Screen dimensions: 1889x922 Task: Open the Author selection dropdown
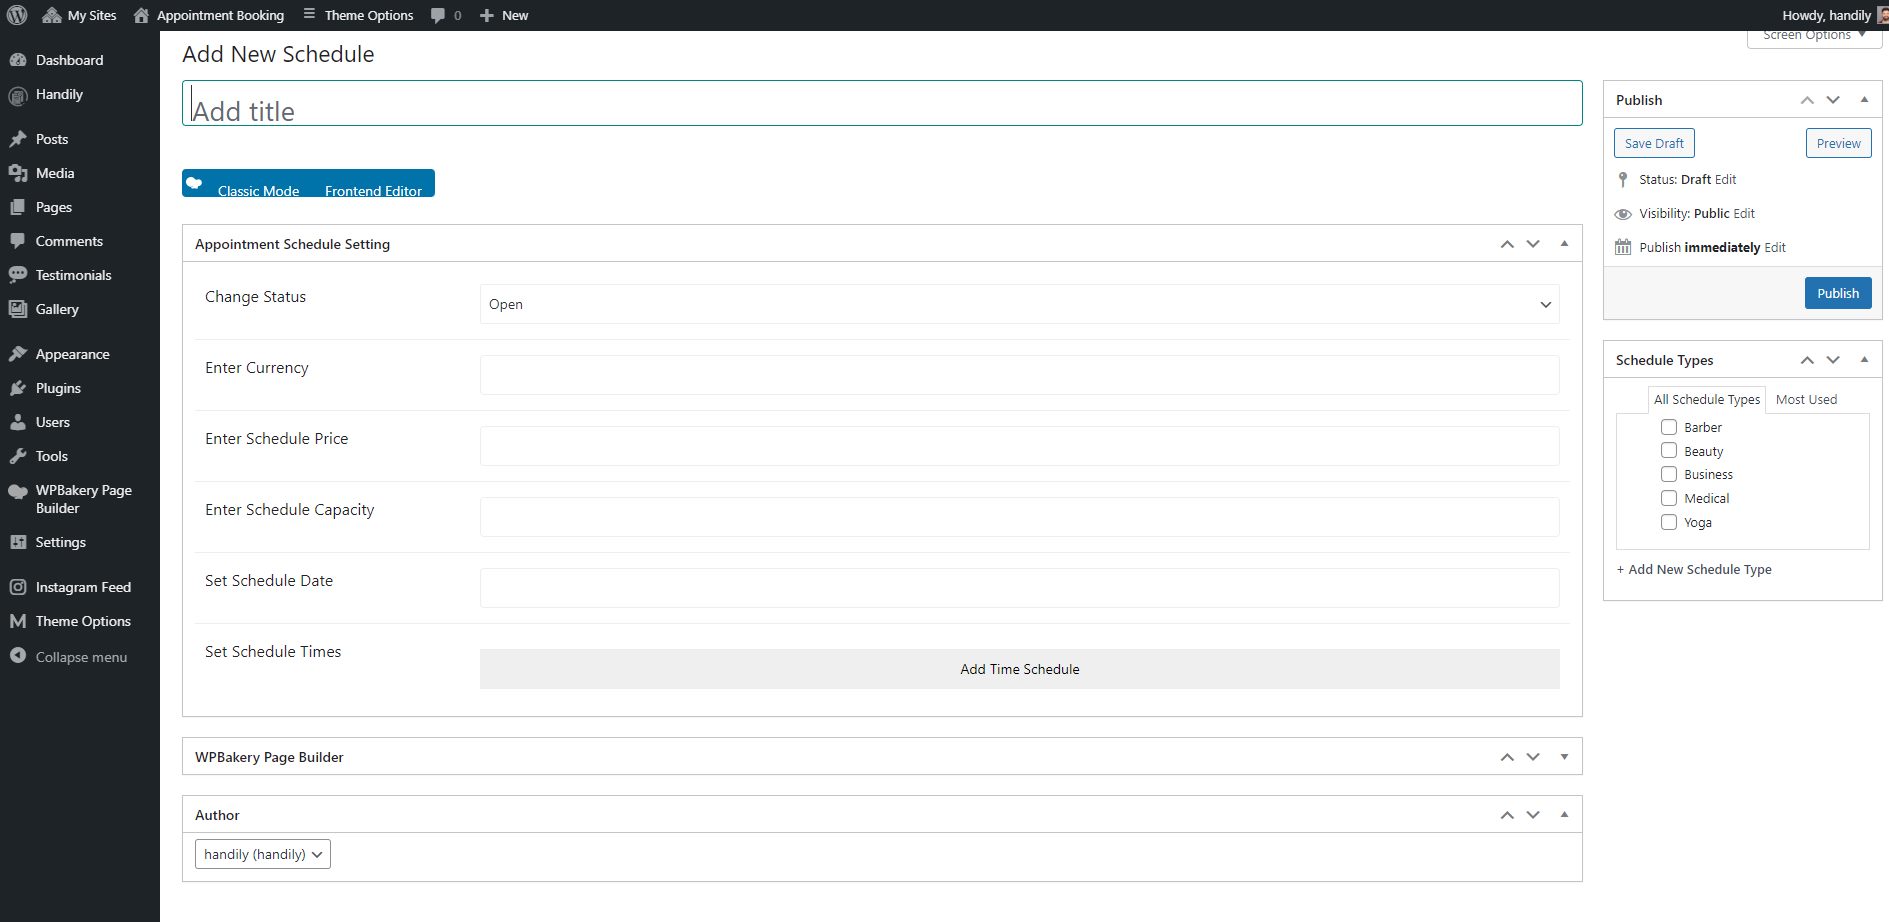(262, 854)
